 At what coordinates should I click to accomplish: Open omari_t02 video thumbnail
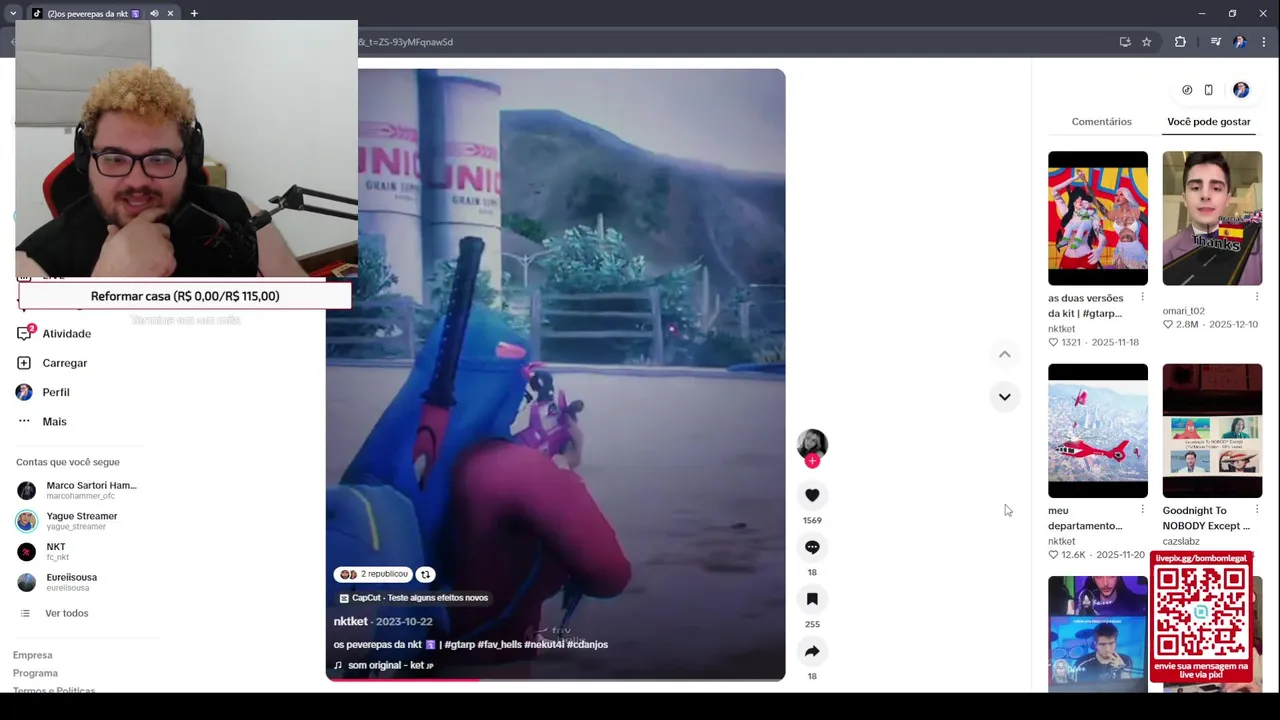1212,218
